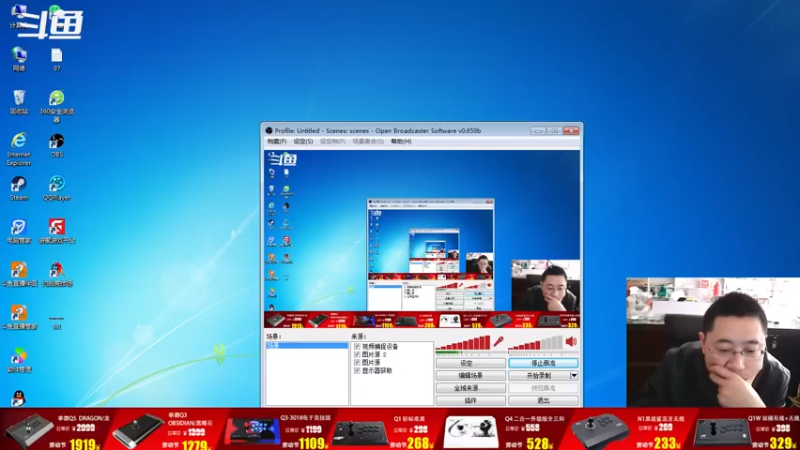
Task: Click the 设定... settings button
Action: pos(470,363)
